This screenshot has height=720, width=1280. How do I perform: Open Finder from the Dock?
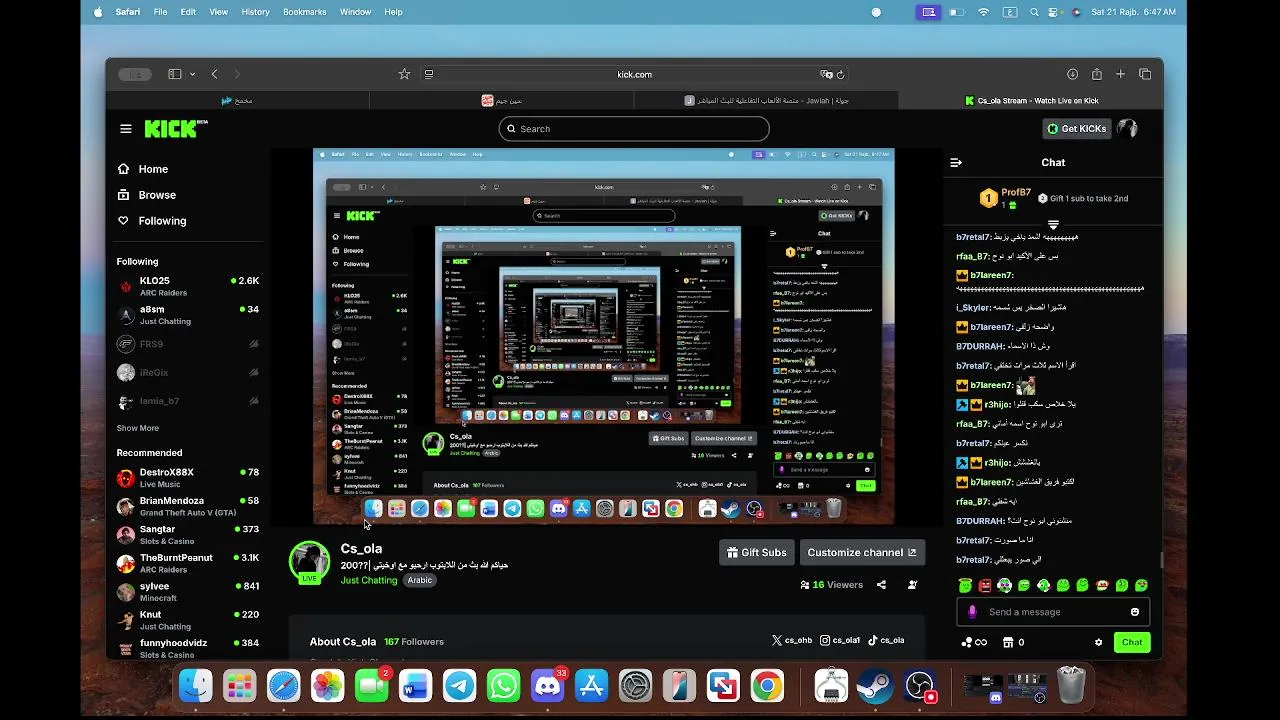196,686
